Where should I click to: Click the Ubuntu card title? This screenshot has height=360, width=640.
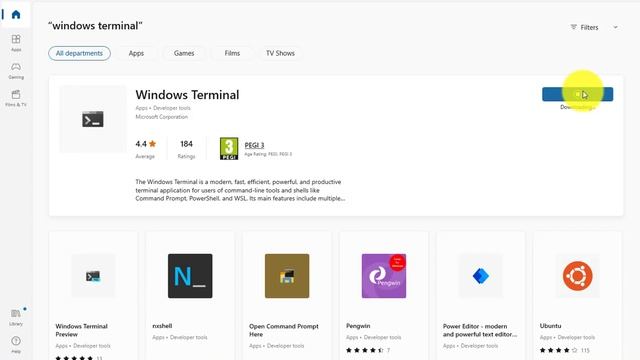(550, 326)
